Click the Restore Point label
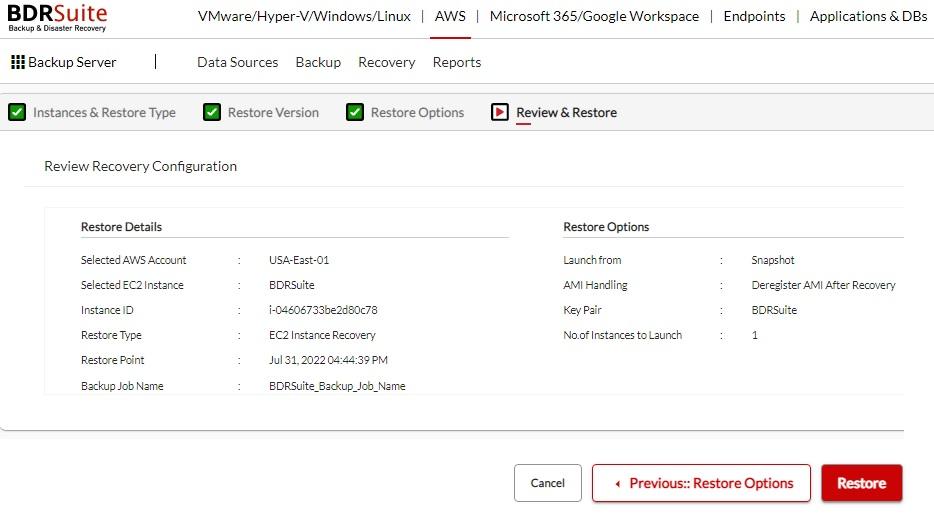Image resolution: width=934 pixels, height=515 pixels. click(x=112, y=360)
